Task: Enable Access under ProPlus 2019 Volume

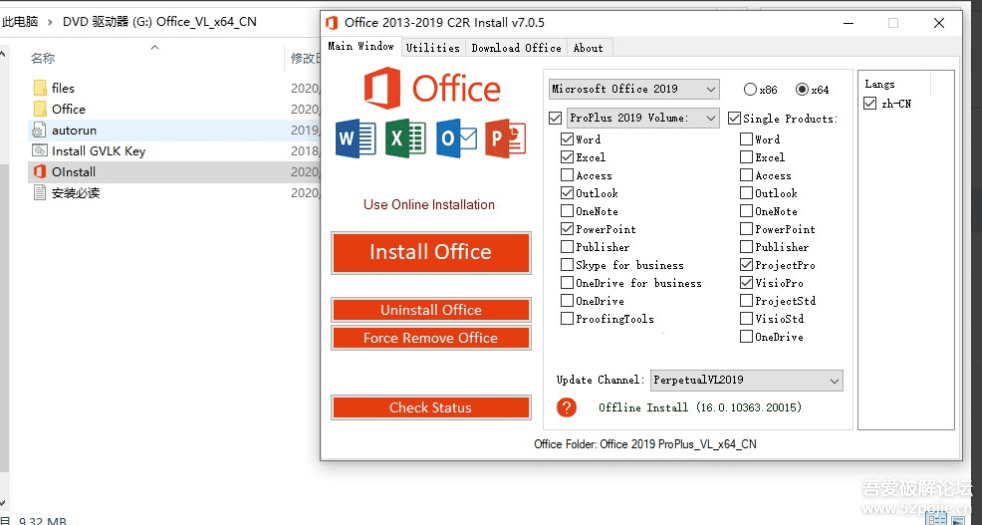Action: click(x=567, y=175)
